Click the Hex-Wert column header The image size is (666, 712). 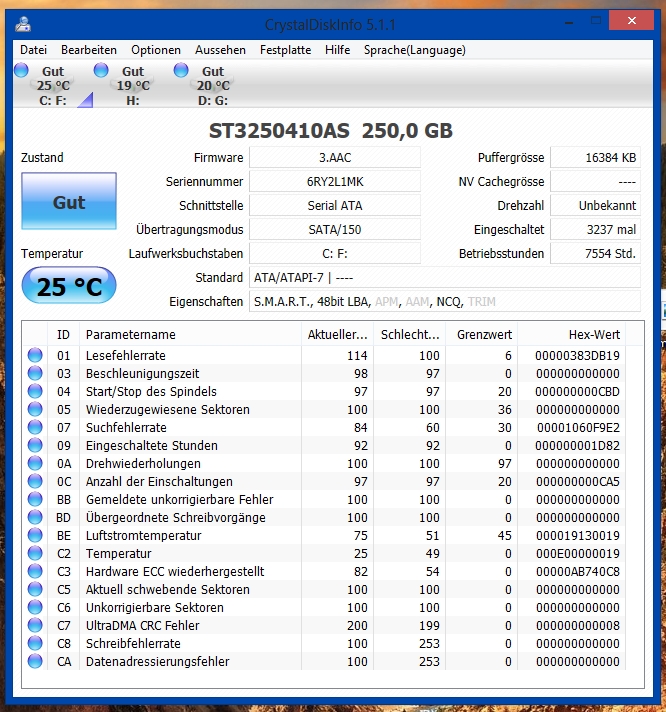click(572, 335)
